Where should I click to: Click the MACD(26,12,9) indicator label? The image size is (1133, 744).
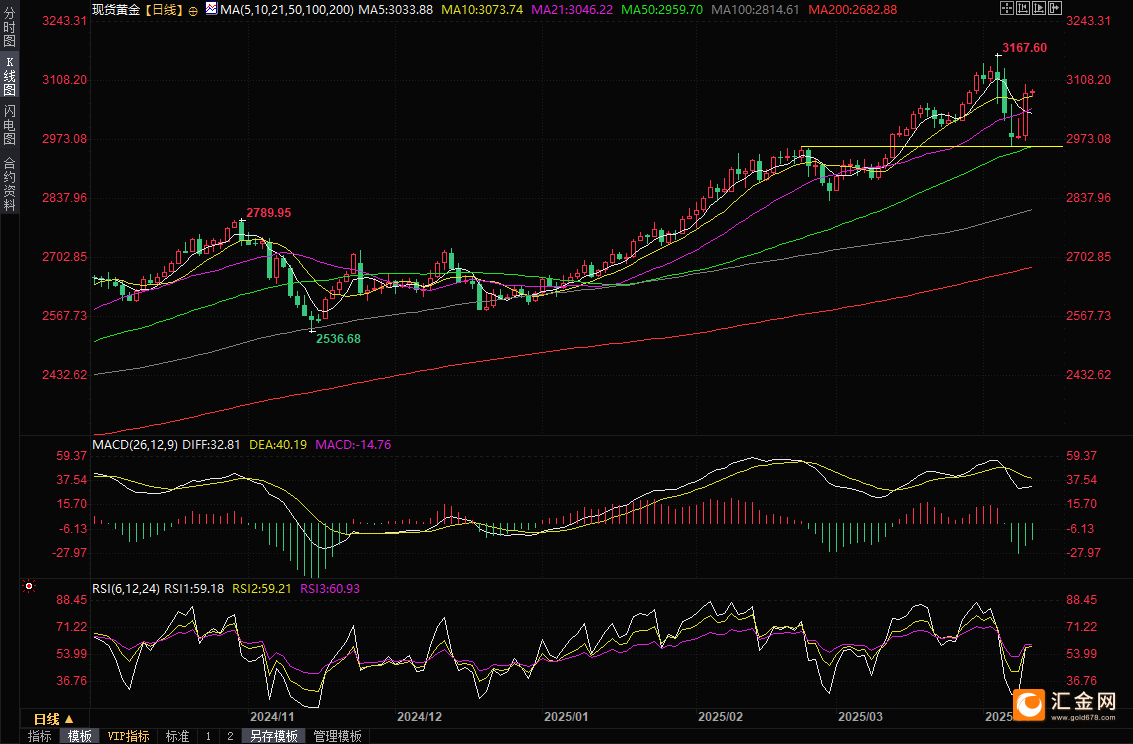135,445
